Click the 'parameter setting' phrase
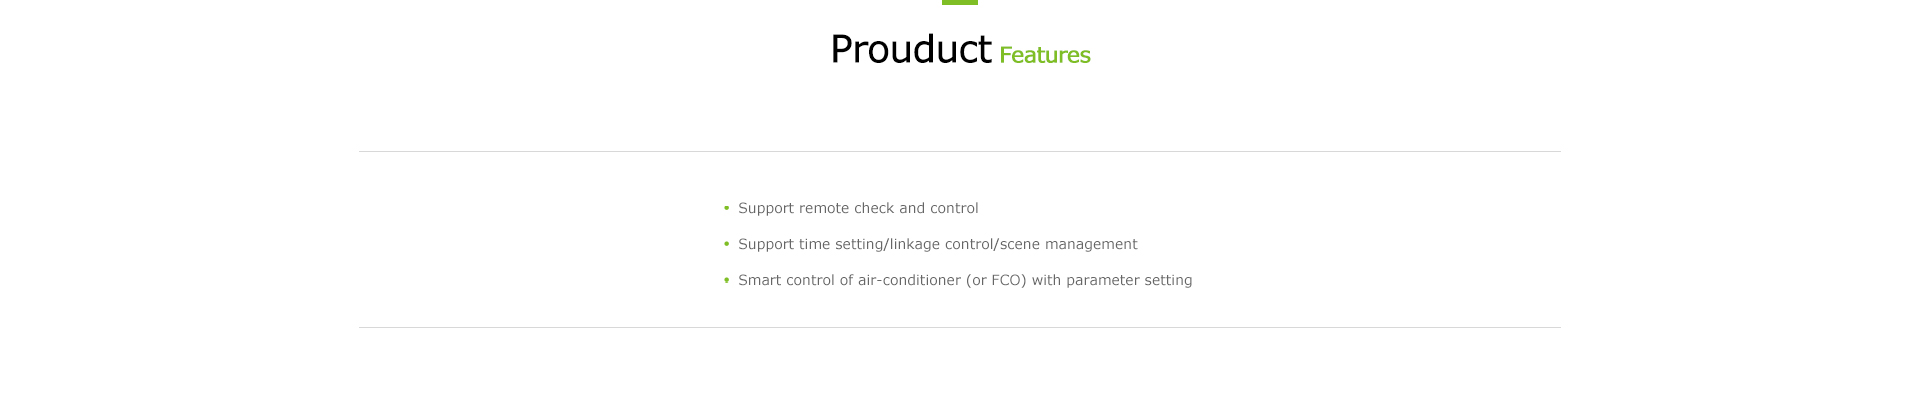The image size is (1920, 408). (1129, 280)
